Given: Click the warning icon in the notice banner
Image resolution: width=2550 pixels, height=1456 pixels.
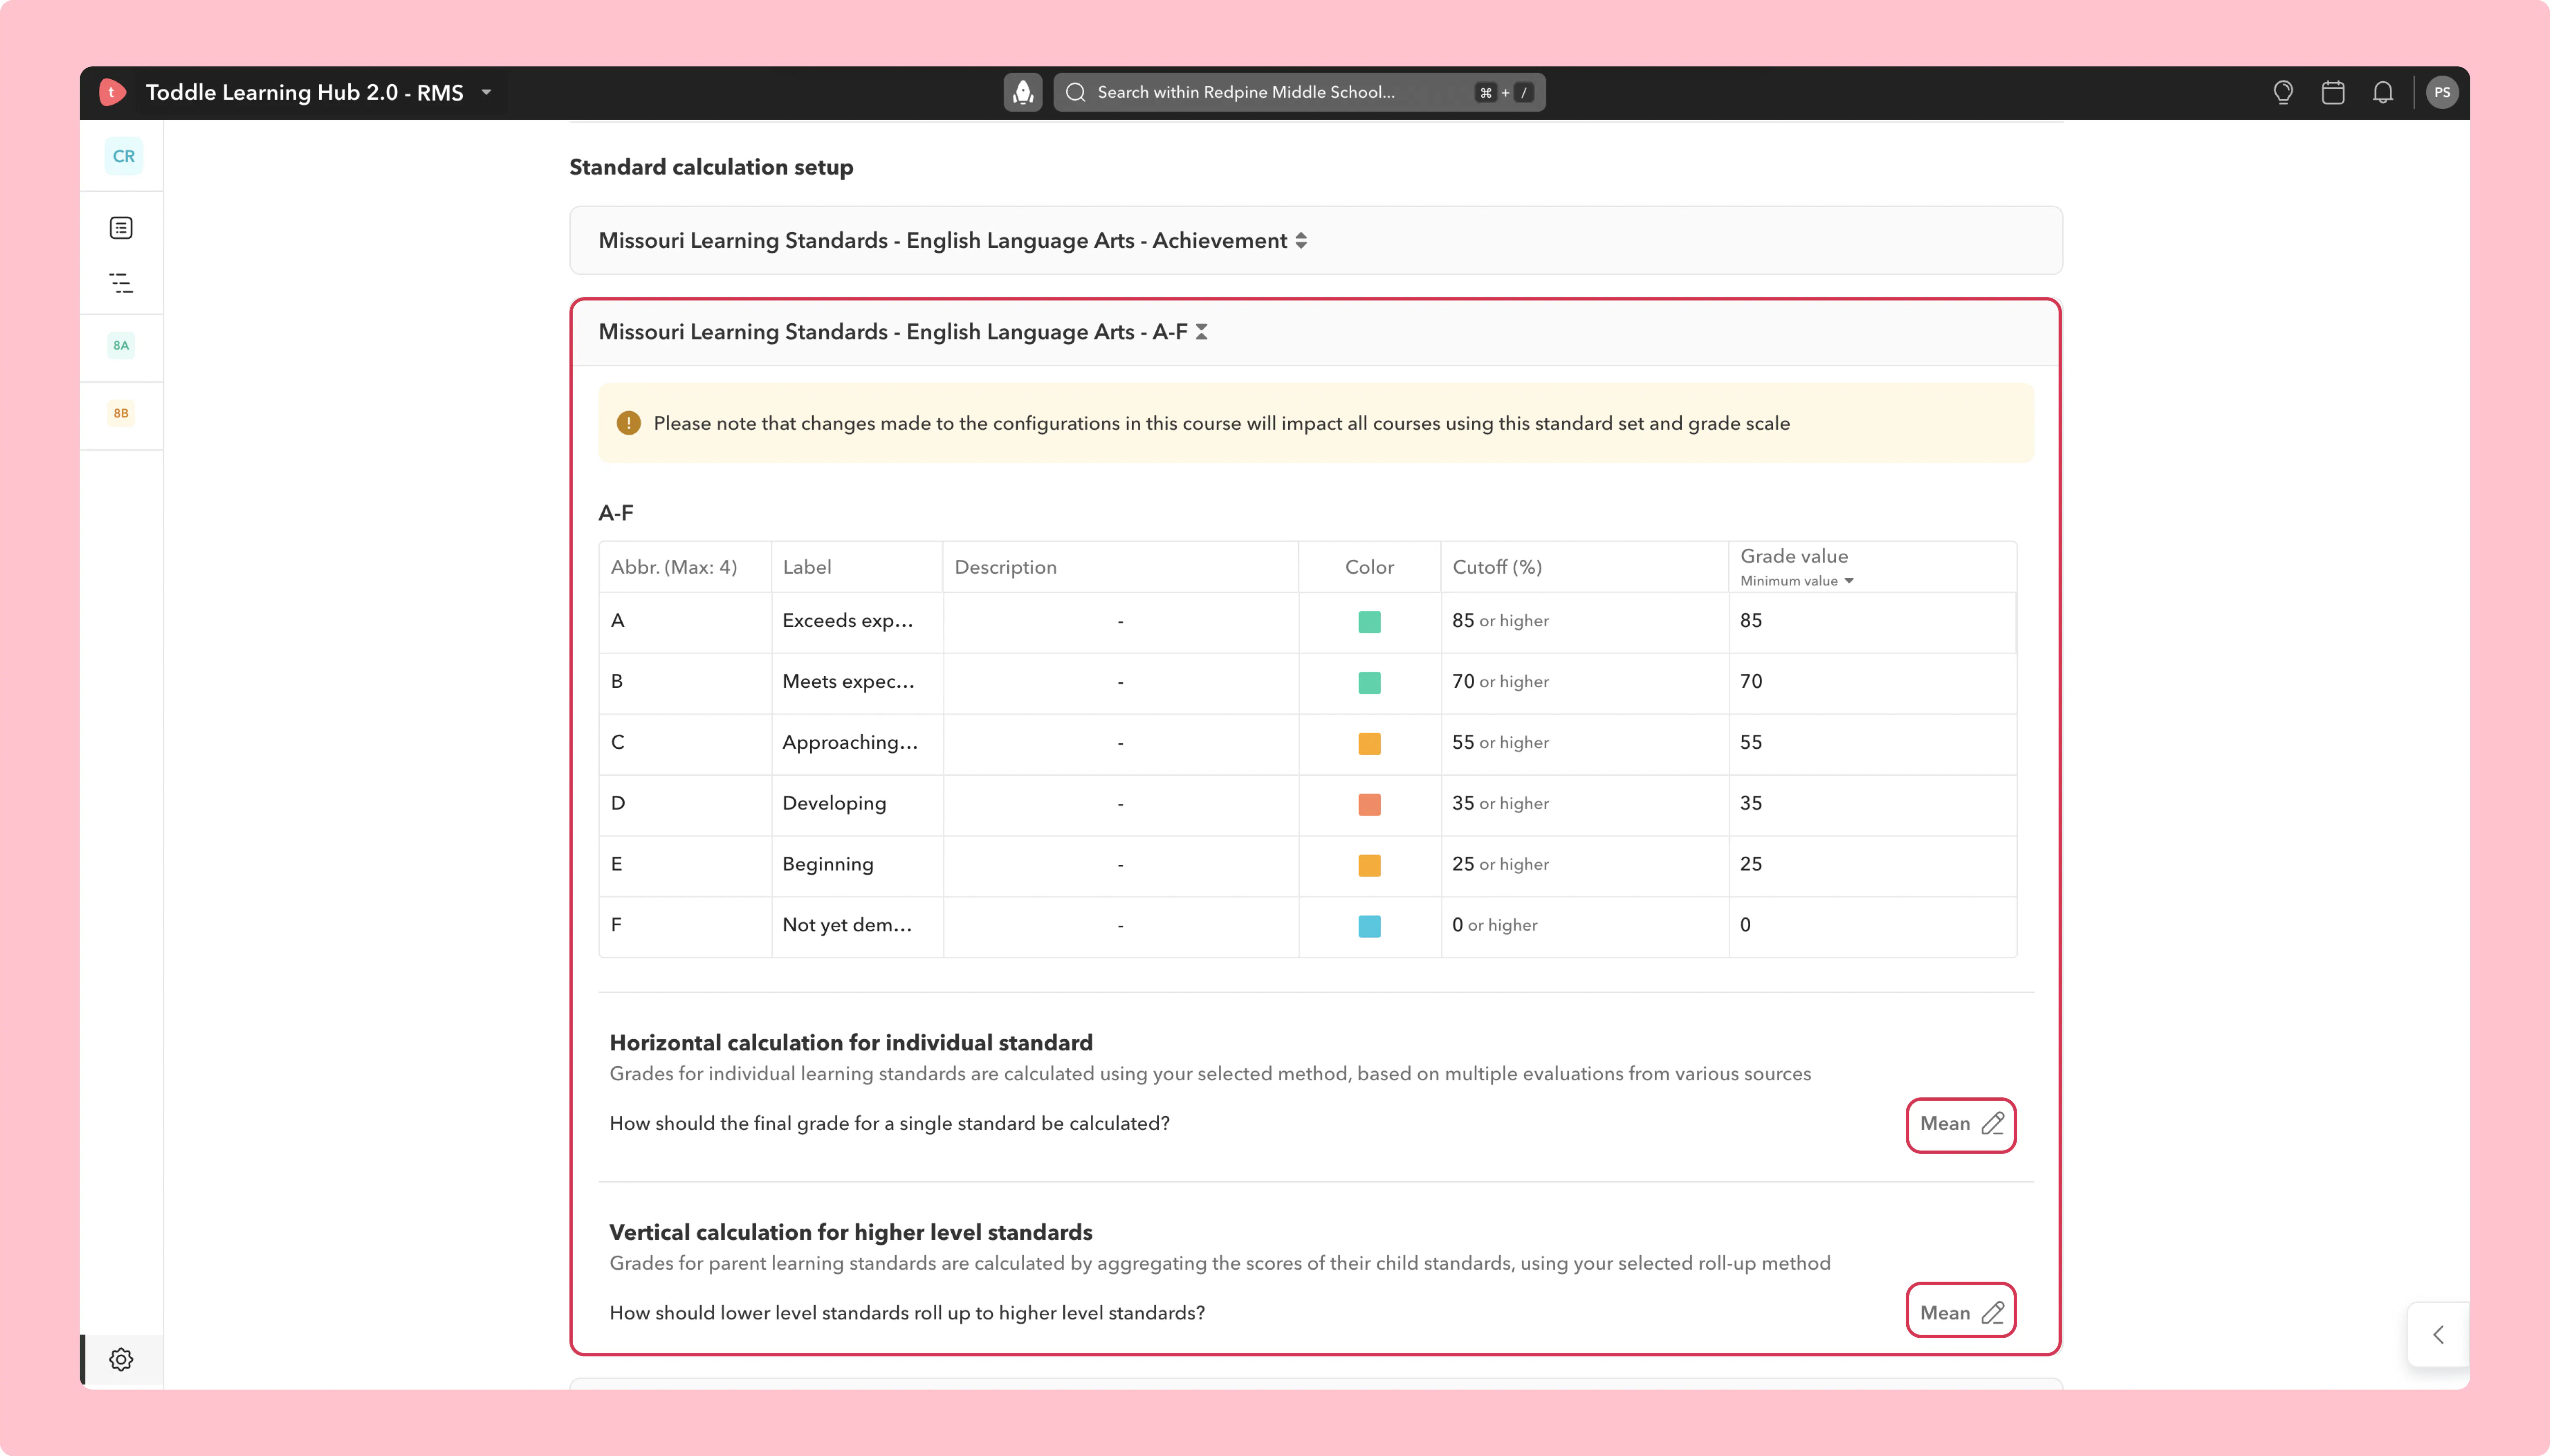Looking at the screenshot, I should pos(628,423).
